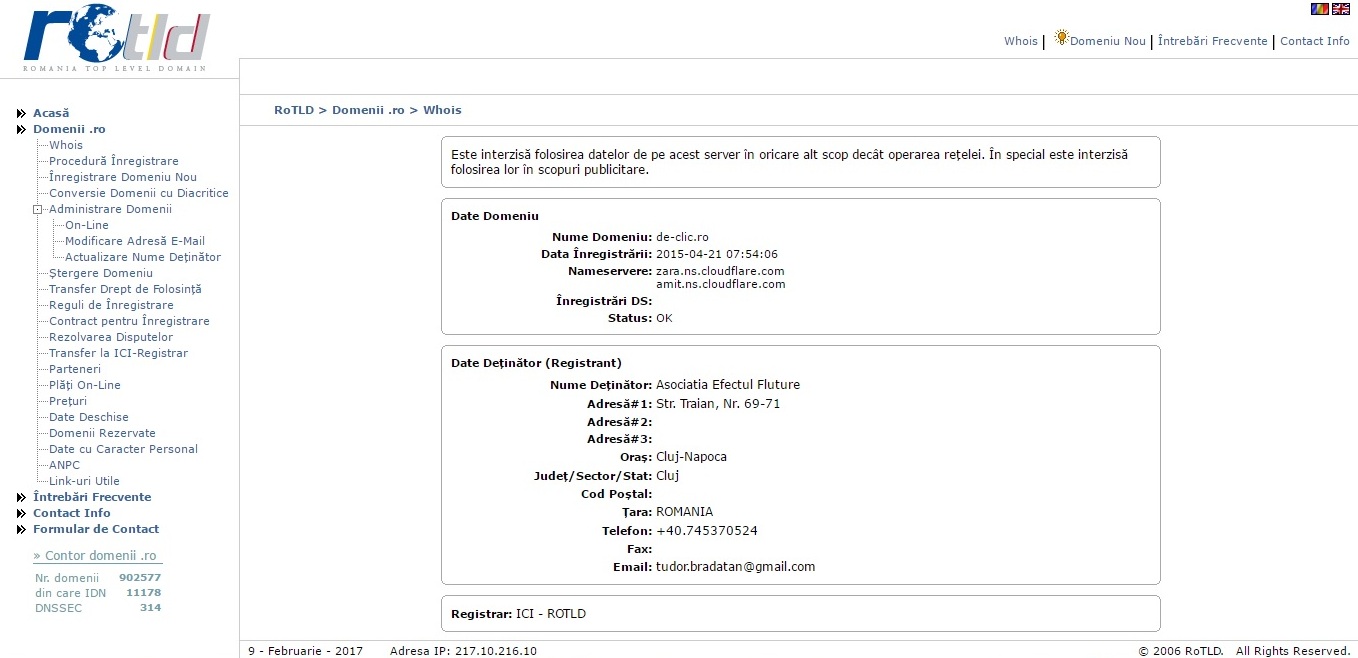
Task: Click address Str. Traian, Nr. 69-71
Action: [718, 405]
